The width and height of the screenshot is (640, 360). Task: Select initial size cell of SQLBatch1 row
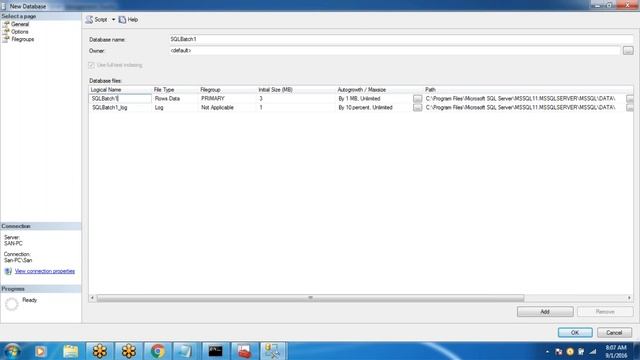pyautogui.click(x=296, y=99)
